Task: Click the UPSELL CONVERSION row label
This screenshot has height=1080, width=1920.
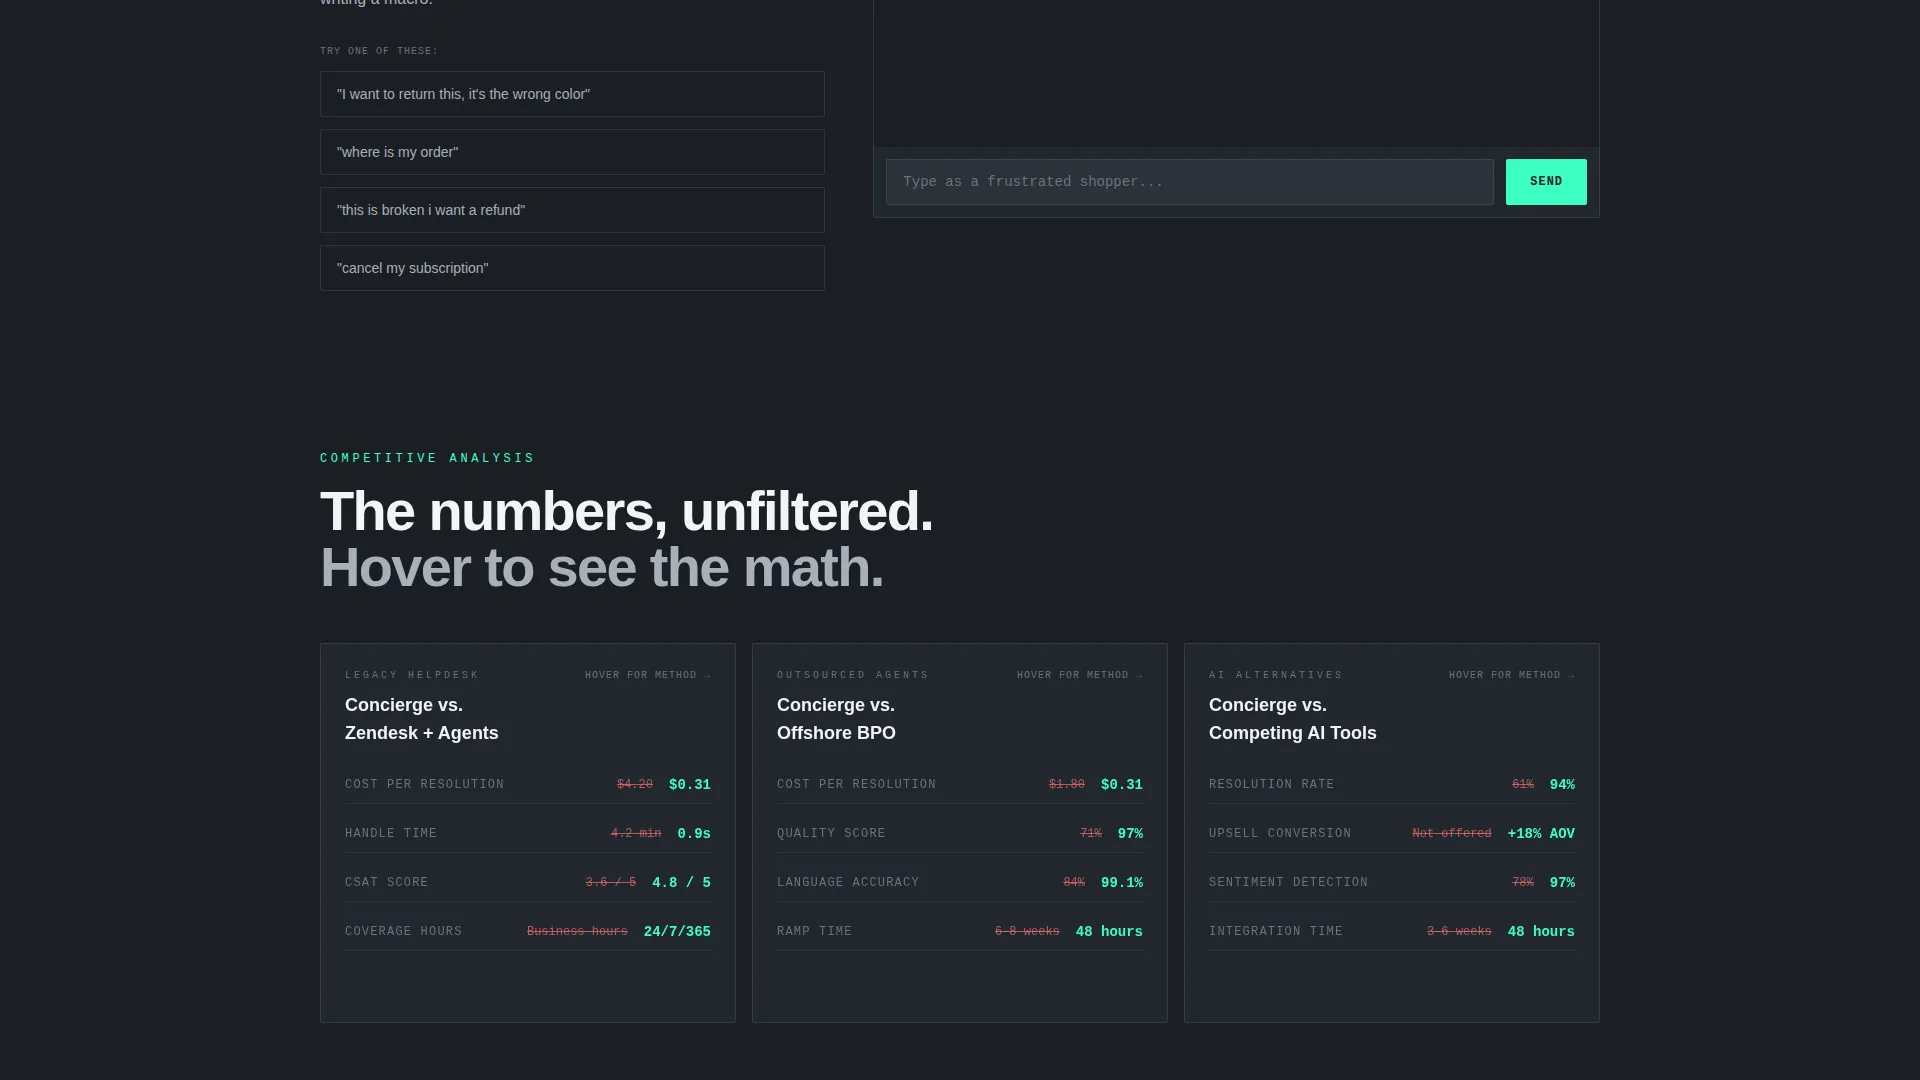Action: click(1280, 834)
